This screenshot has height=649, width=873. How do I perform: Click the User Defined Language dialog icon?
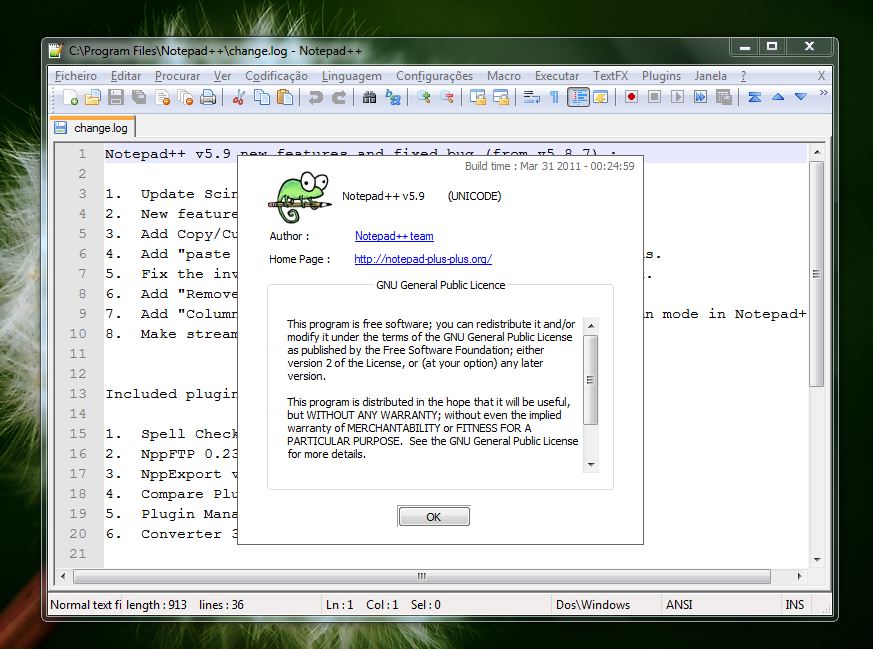click(x=601, y=98)
